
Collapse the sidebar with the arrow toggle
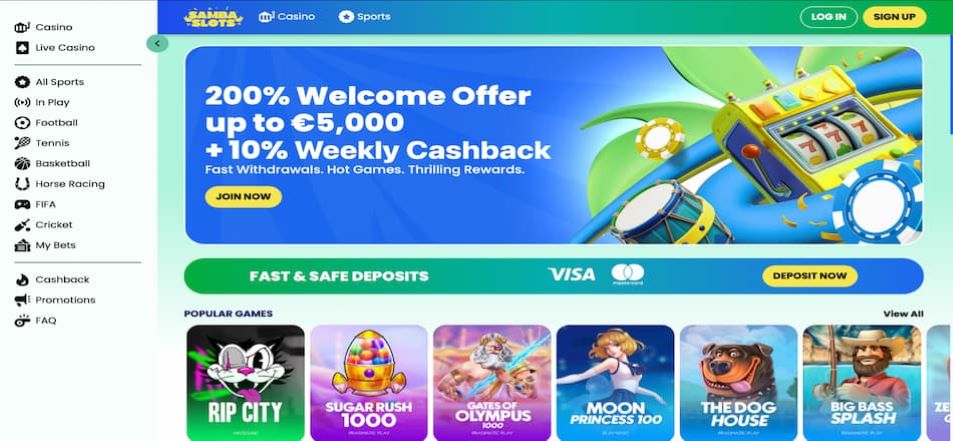click(157, 43)
